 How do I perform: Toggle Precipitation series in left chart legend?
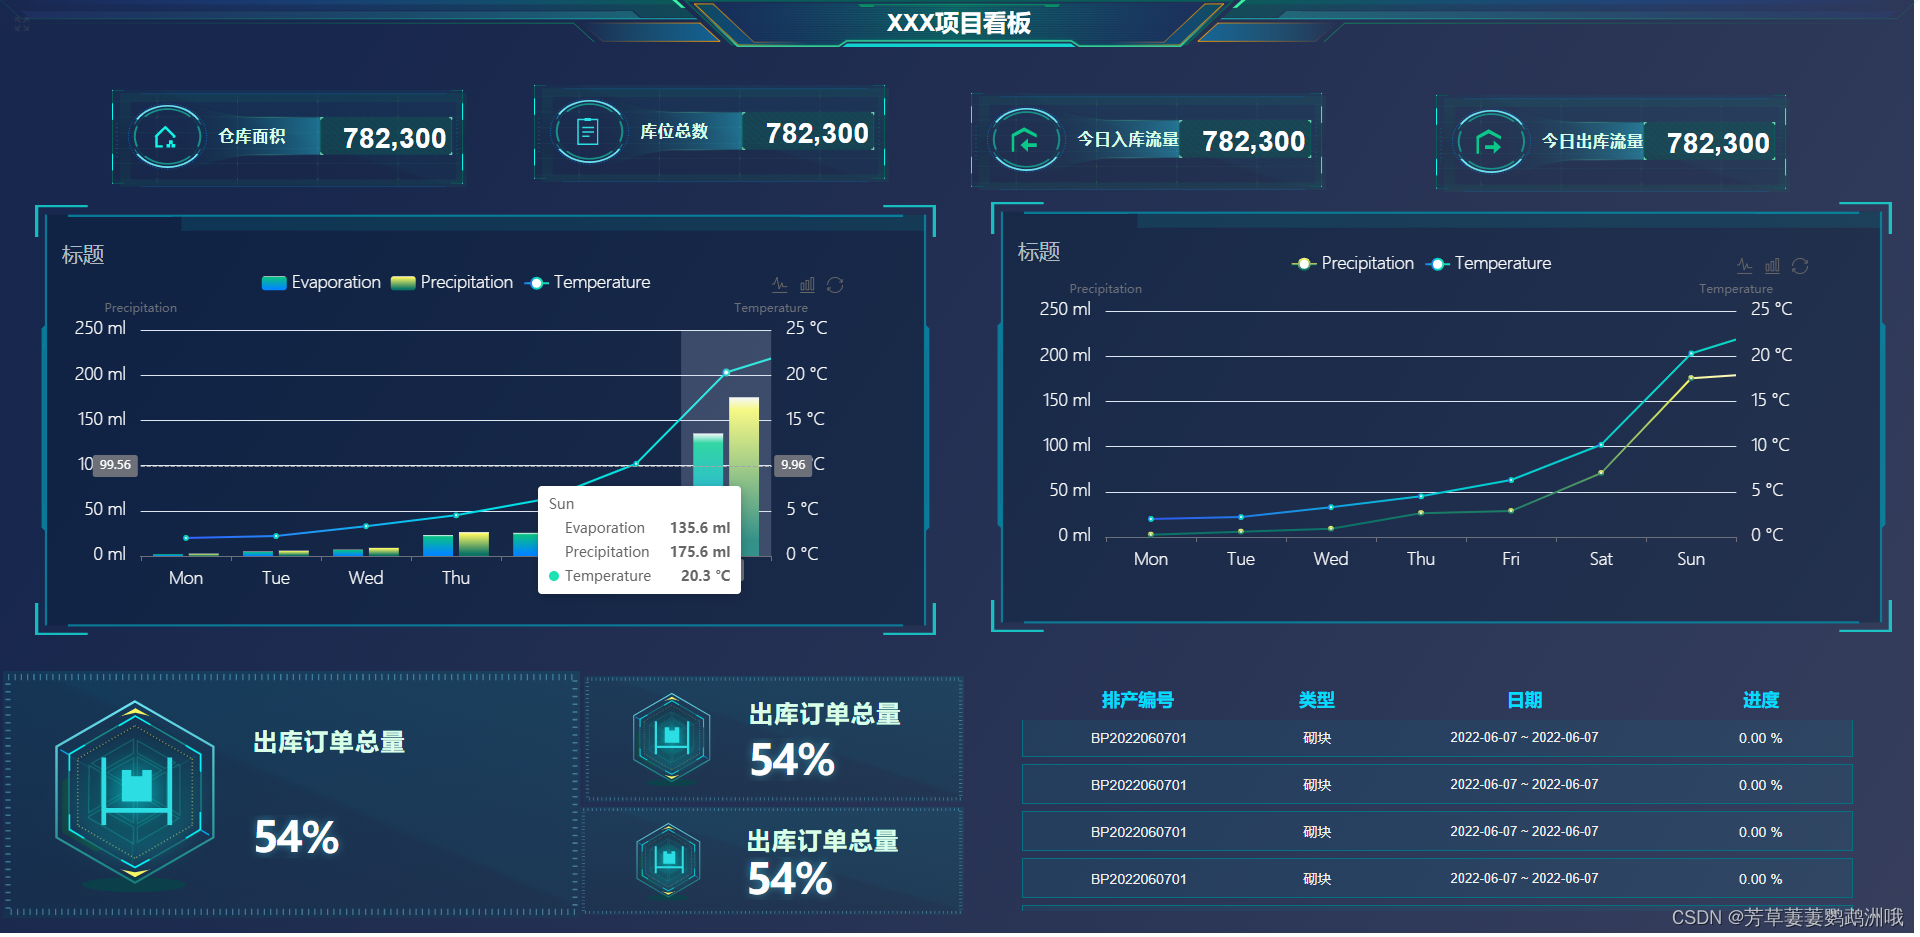452,283
